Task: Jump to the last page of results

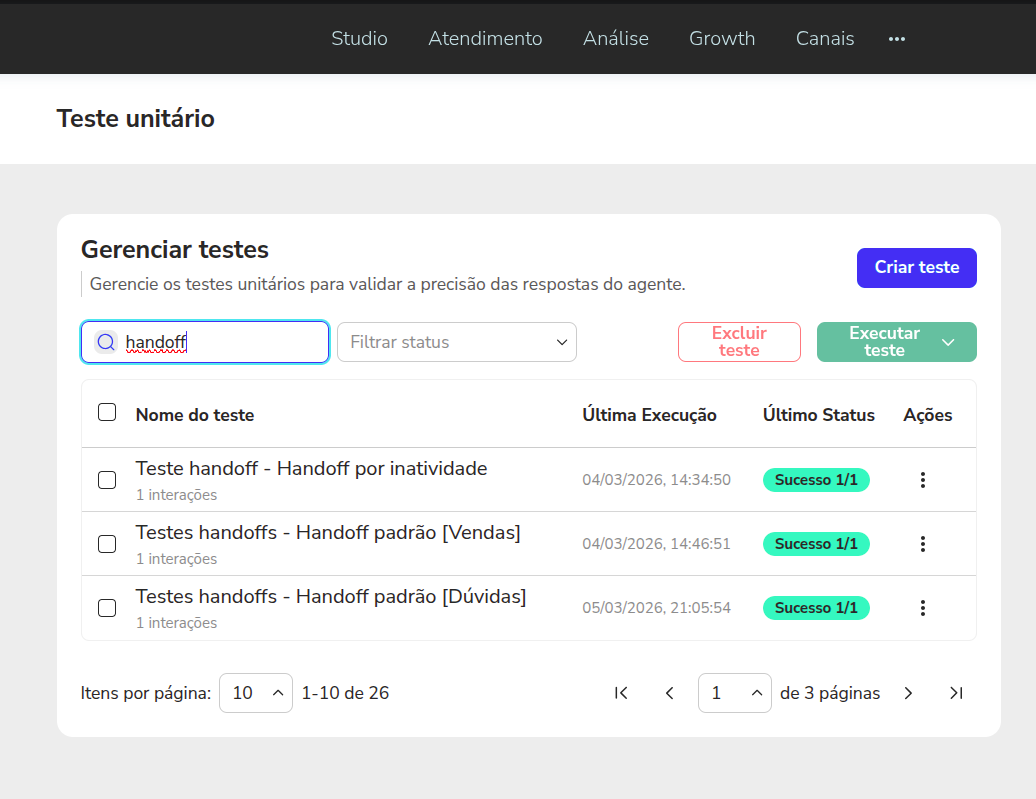Action: tap(956, 693)
